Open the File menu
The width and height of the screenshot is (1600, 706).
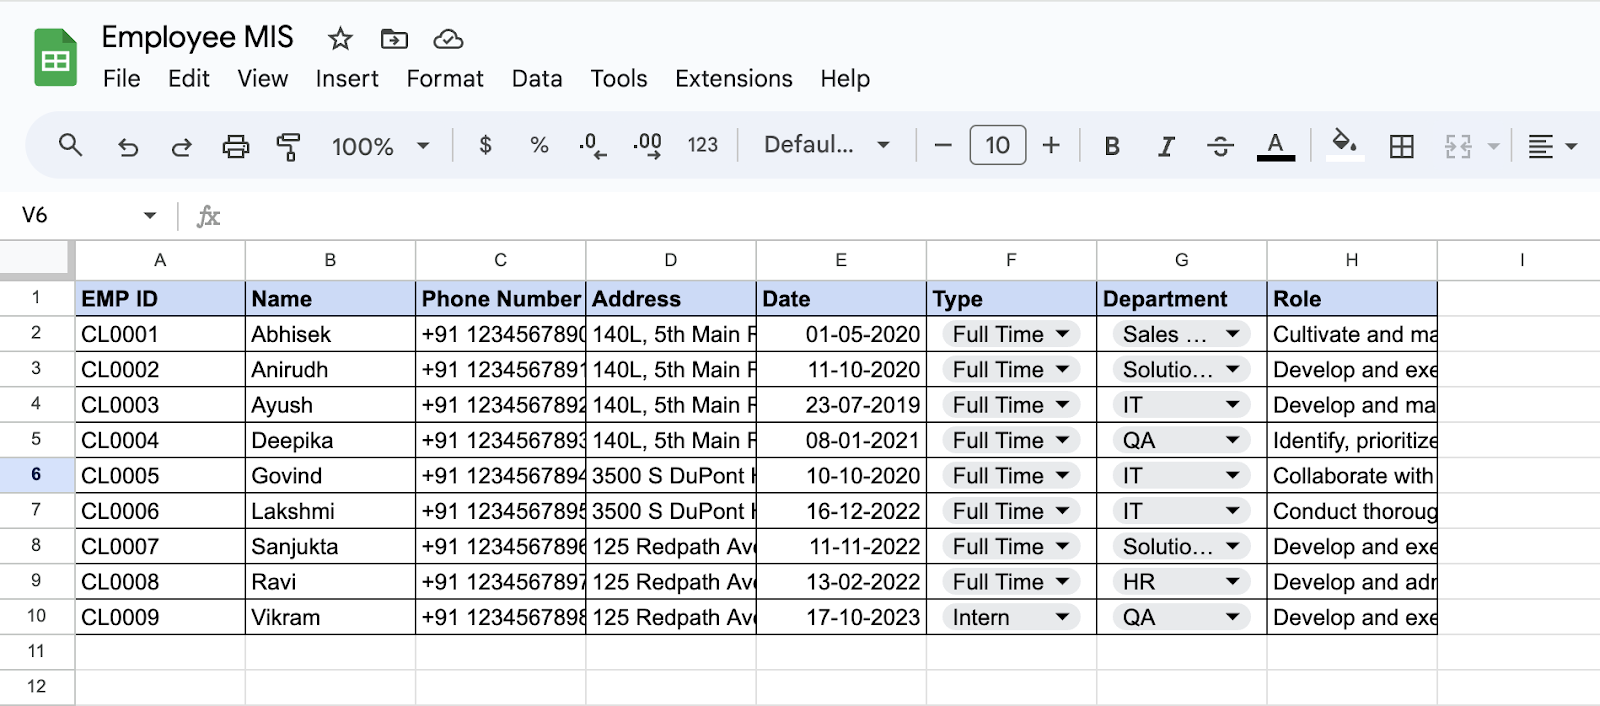tap(122, 79)
